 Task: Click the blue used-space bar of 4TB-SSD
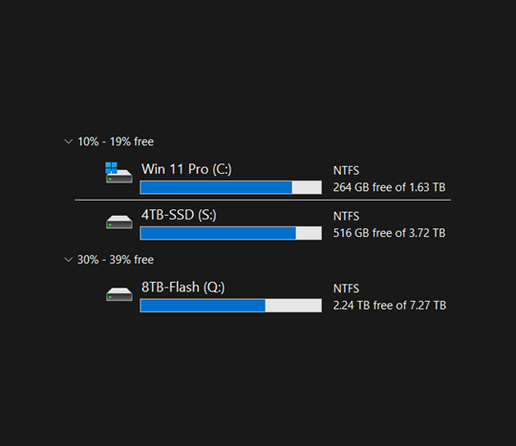218,233
